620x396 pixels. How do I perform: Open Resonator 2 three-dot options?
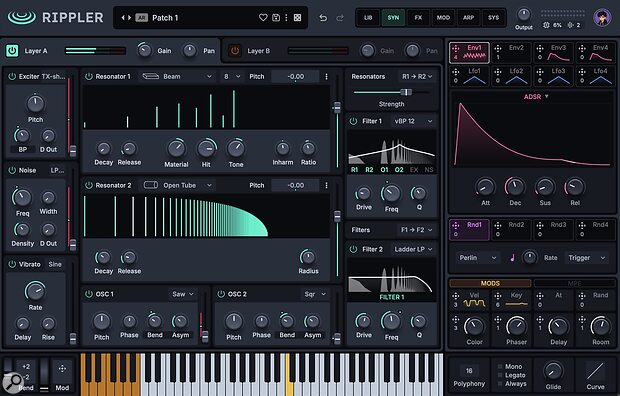pos(326,185)
